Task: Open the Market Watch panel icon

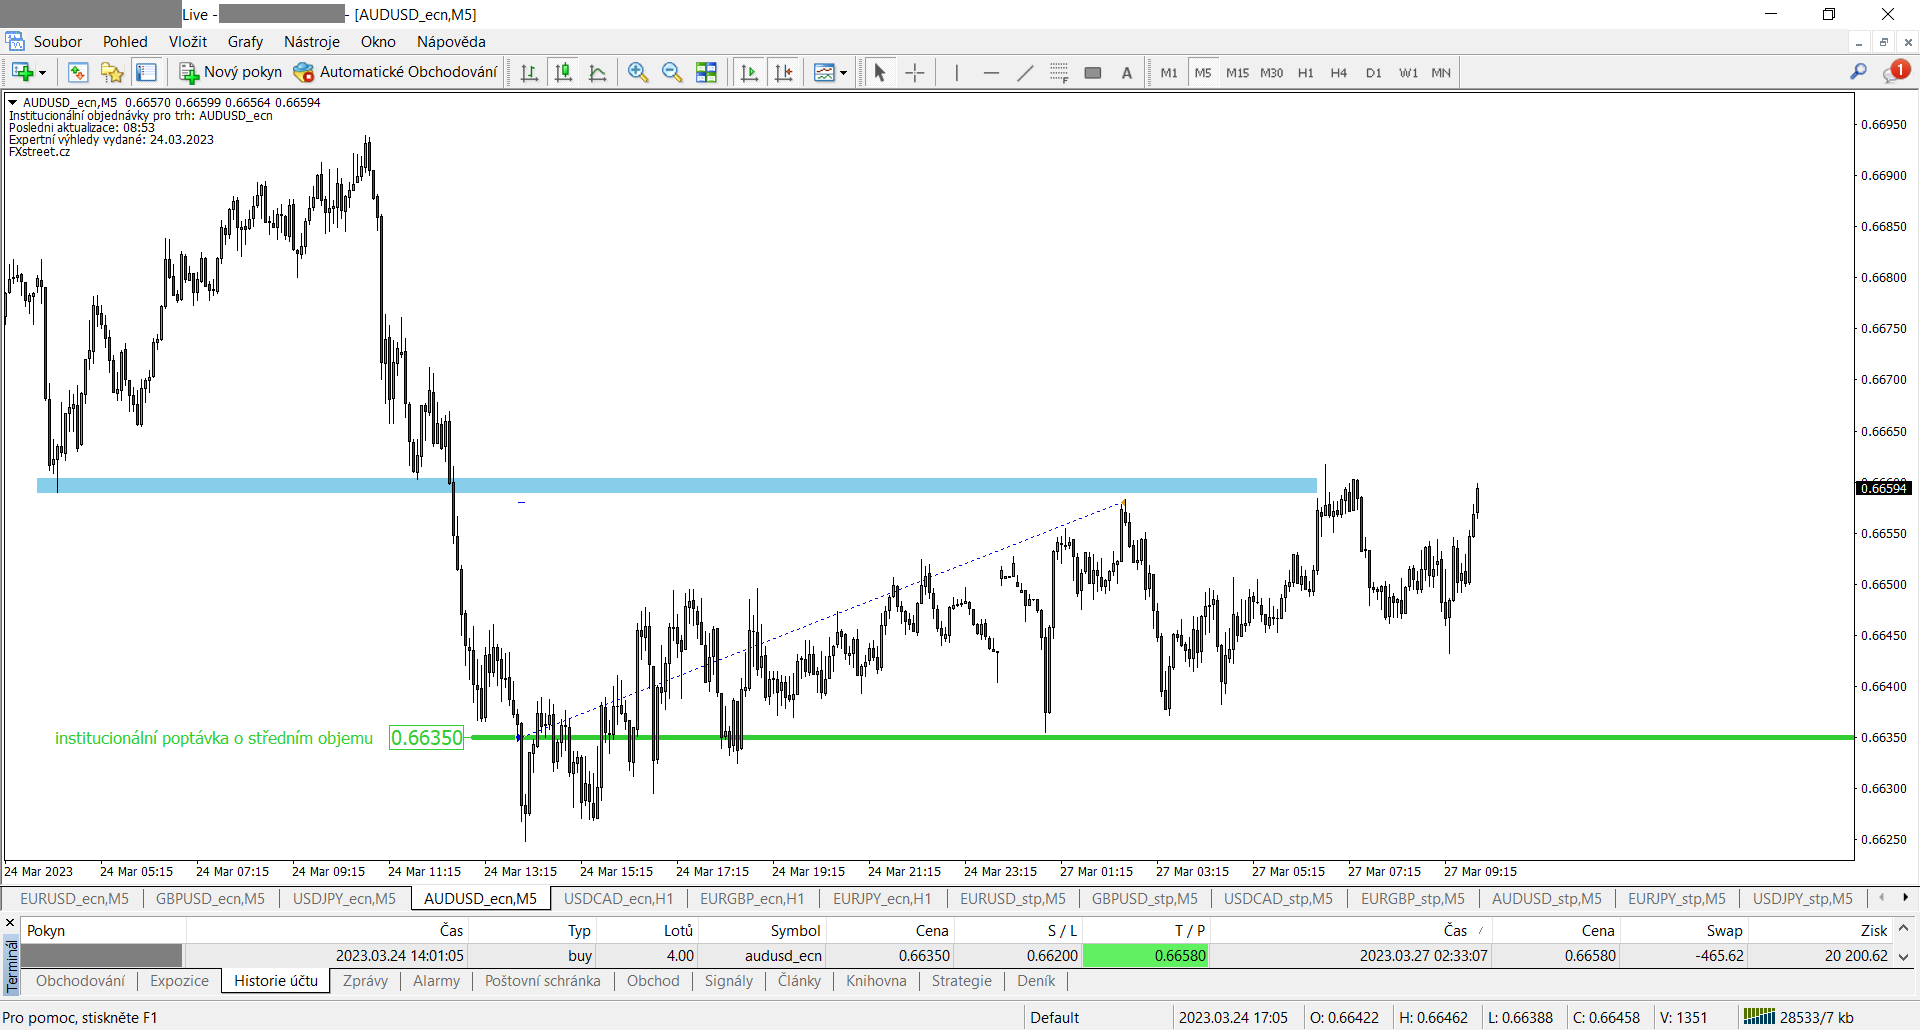Action: point(78,72)
